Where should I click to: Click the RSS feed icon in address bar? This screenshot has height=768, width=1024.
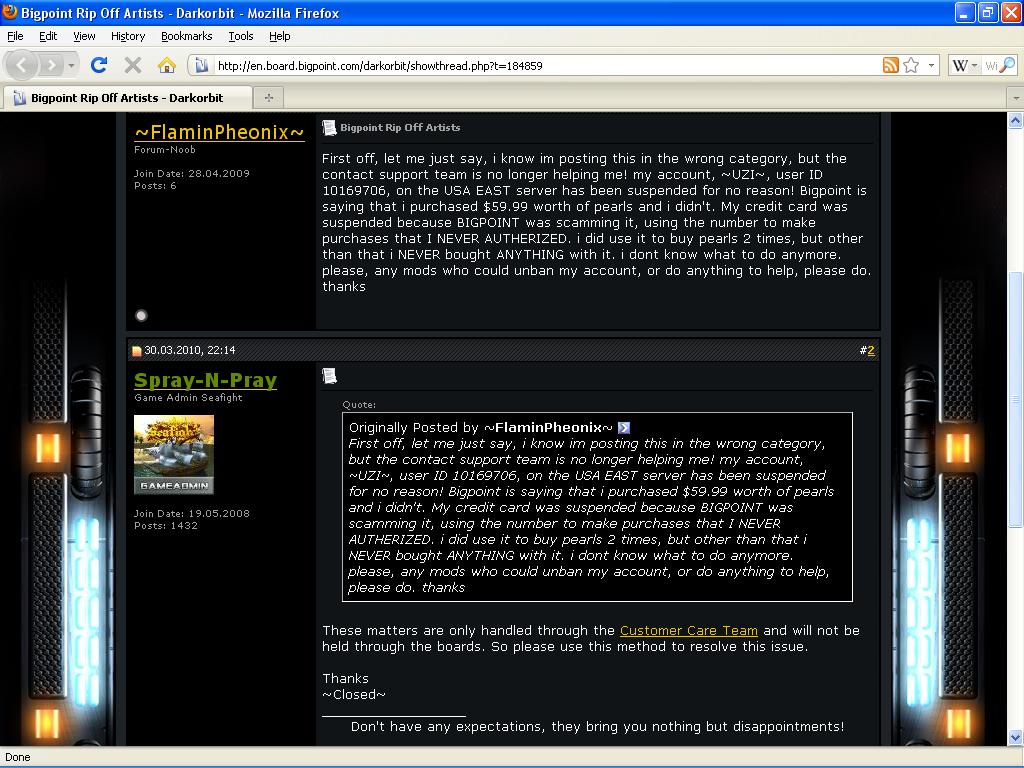point(890,65)
